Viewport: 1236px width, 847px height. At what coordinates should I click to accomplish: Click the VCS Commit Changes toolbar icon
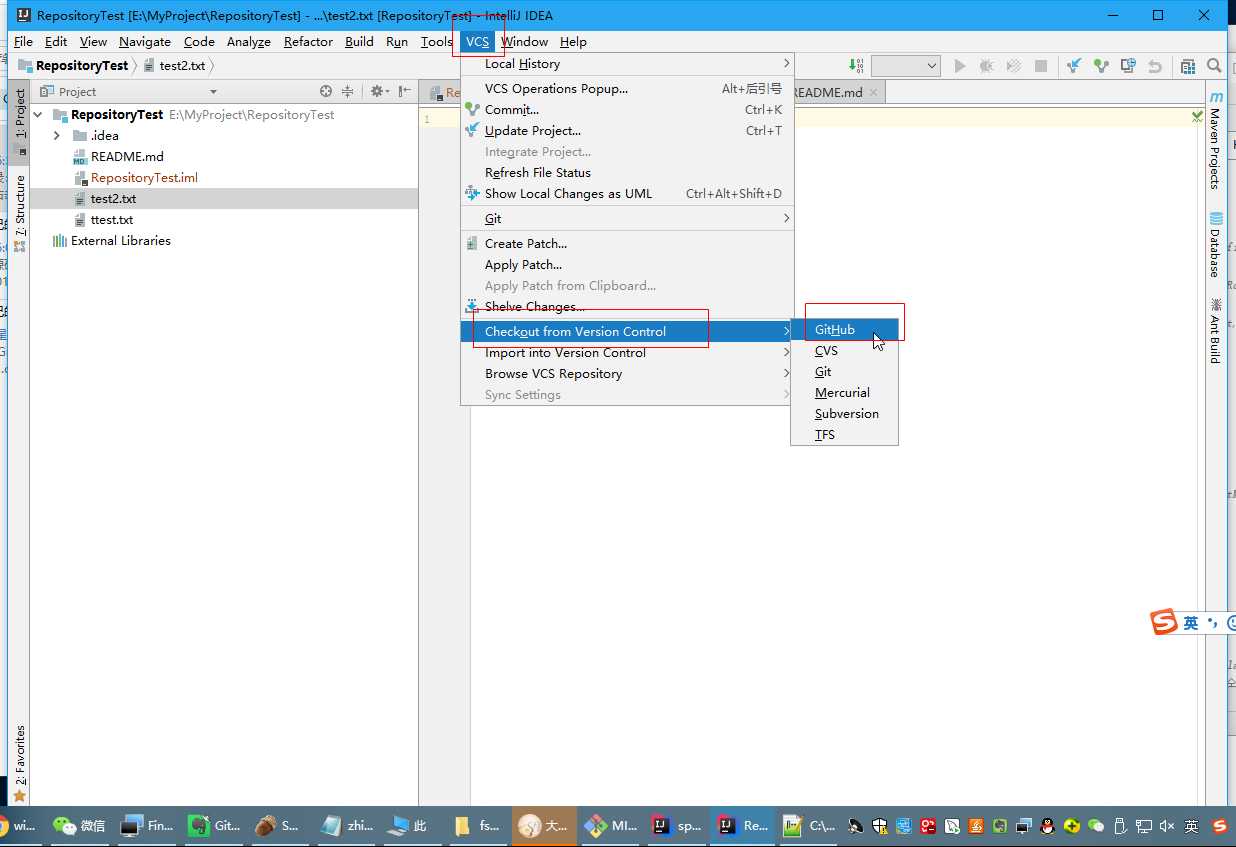click(1101, 66)
